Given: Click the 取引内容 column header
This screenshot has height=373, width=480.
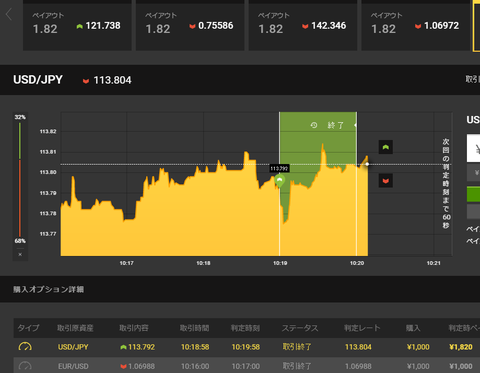Looking at the screenshot, I should coord(134,328).
